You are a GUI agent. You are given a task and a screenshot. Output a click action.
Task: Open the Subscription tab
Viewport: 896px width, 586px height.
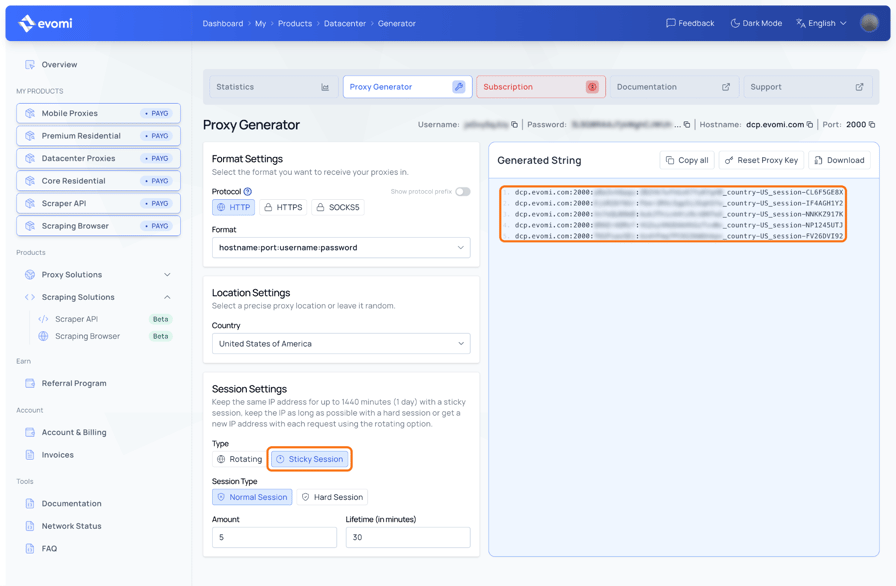(x=541, y=87)
